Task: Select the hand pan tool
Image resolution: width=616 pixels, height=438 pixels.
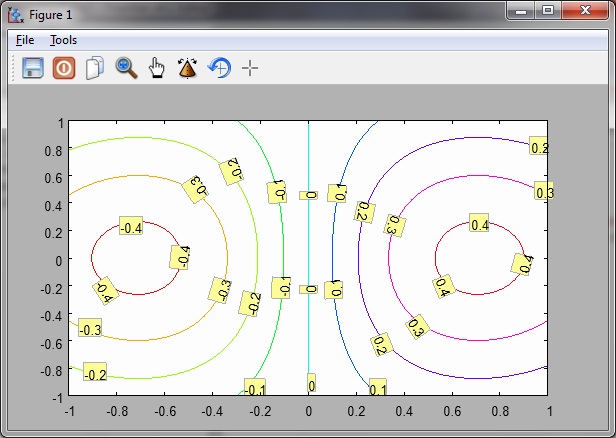Action: coord(156,68)
